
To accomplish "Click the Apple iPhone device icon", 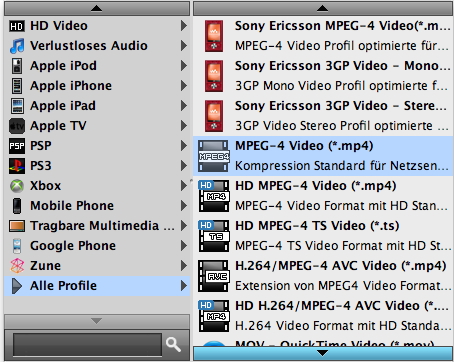I will point(17,86).
